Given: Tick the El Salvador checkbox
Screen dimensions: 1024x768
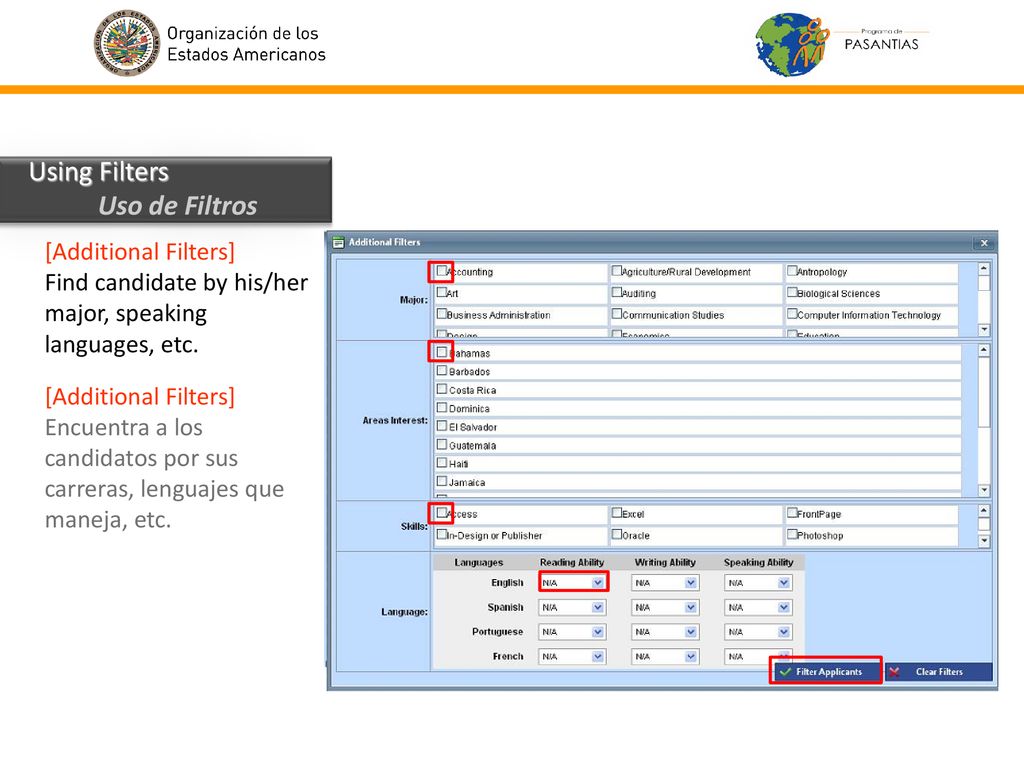Looking at the screenshot, I should 442,426.
